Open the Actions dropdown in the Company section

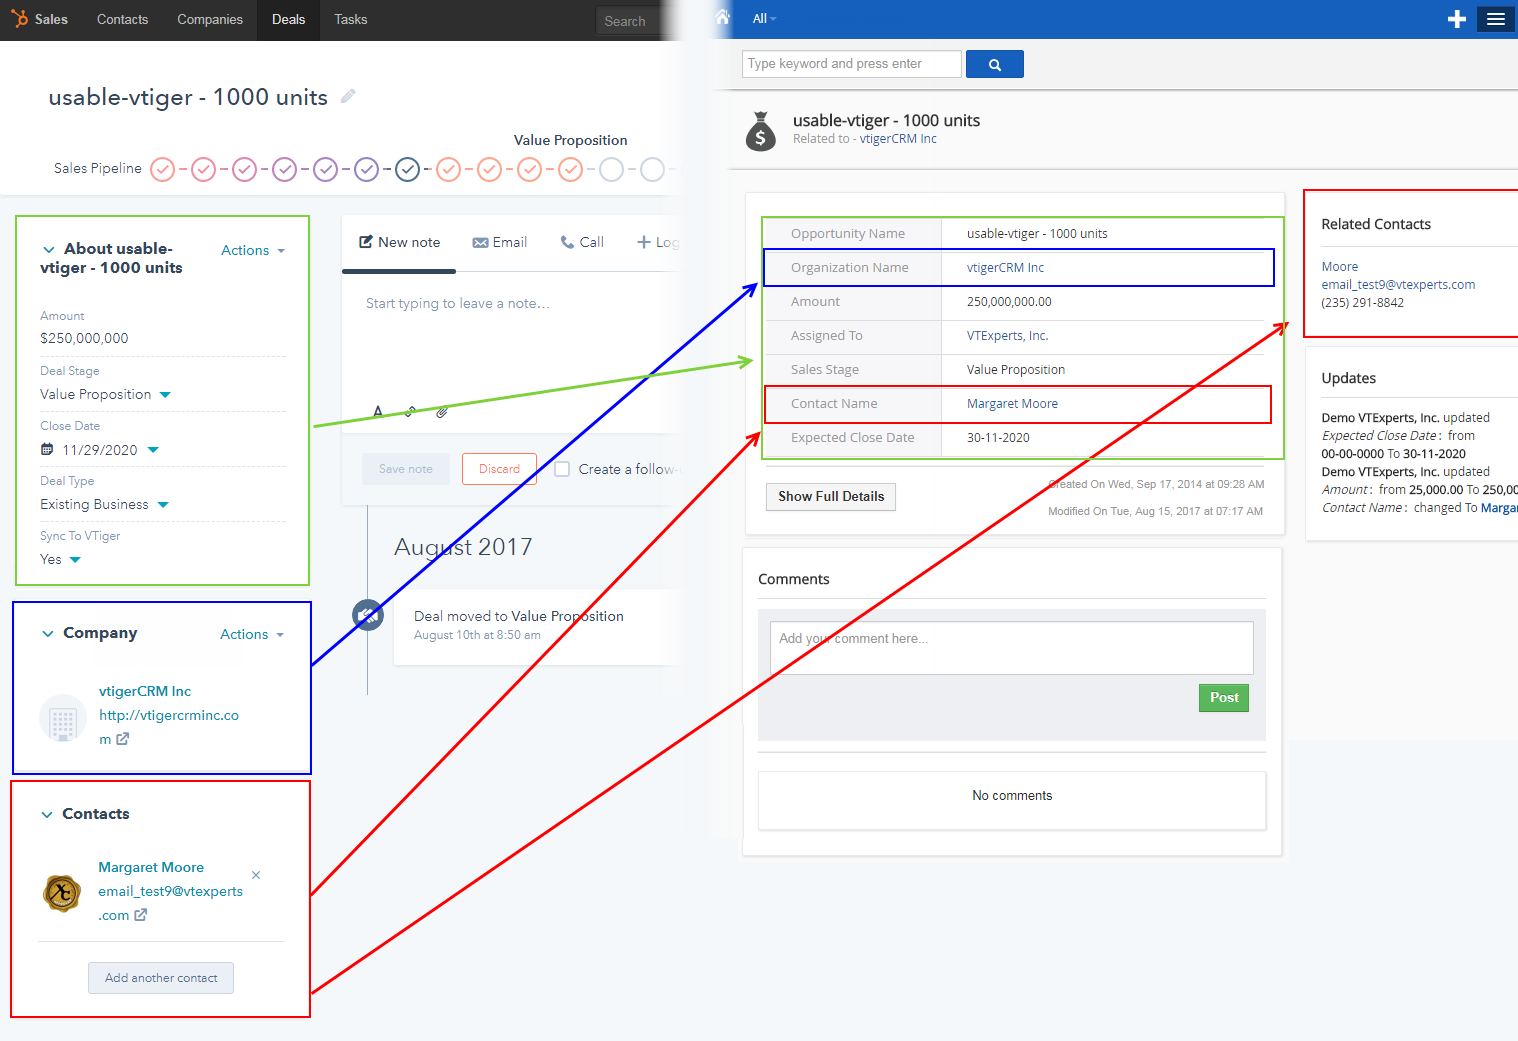coord(252,634)
